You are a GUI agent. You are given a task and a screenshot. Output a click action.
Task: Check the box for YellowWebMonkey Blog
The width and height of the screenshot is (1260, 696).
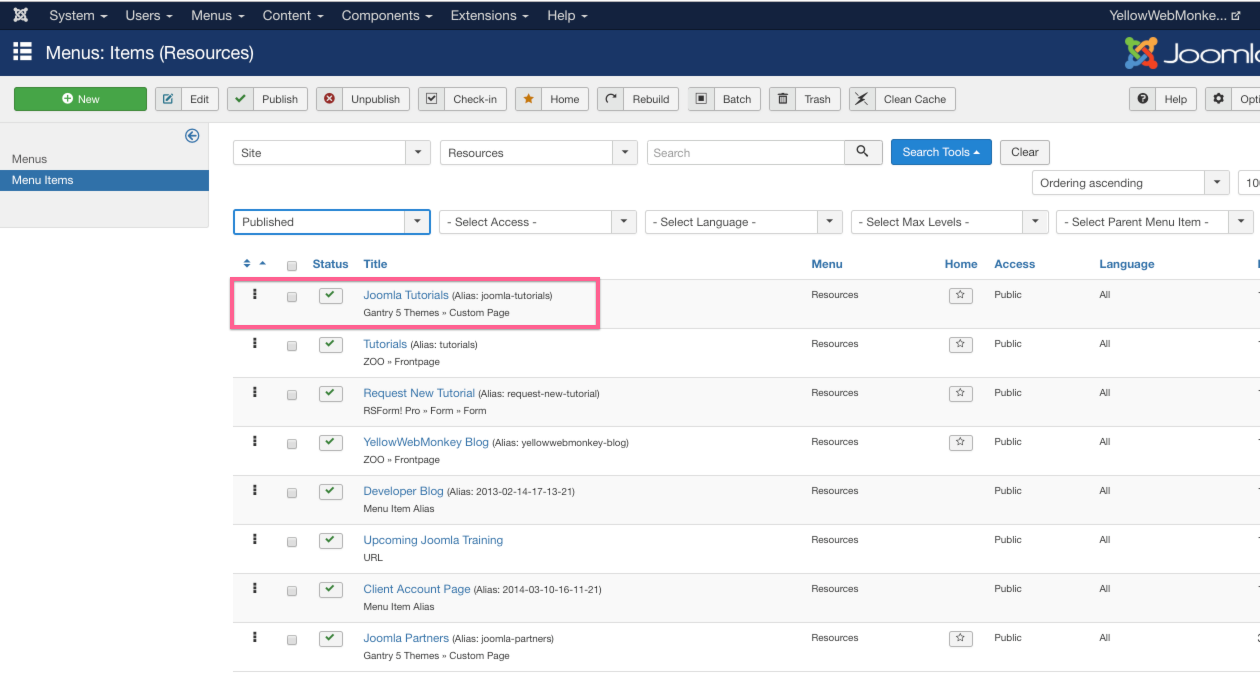(292, 444)
